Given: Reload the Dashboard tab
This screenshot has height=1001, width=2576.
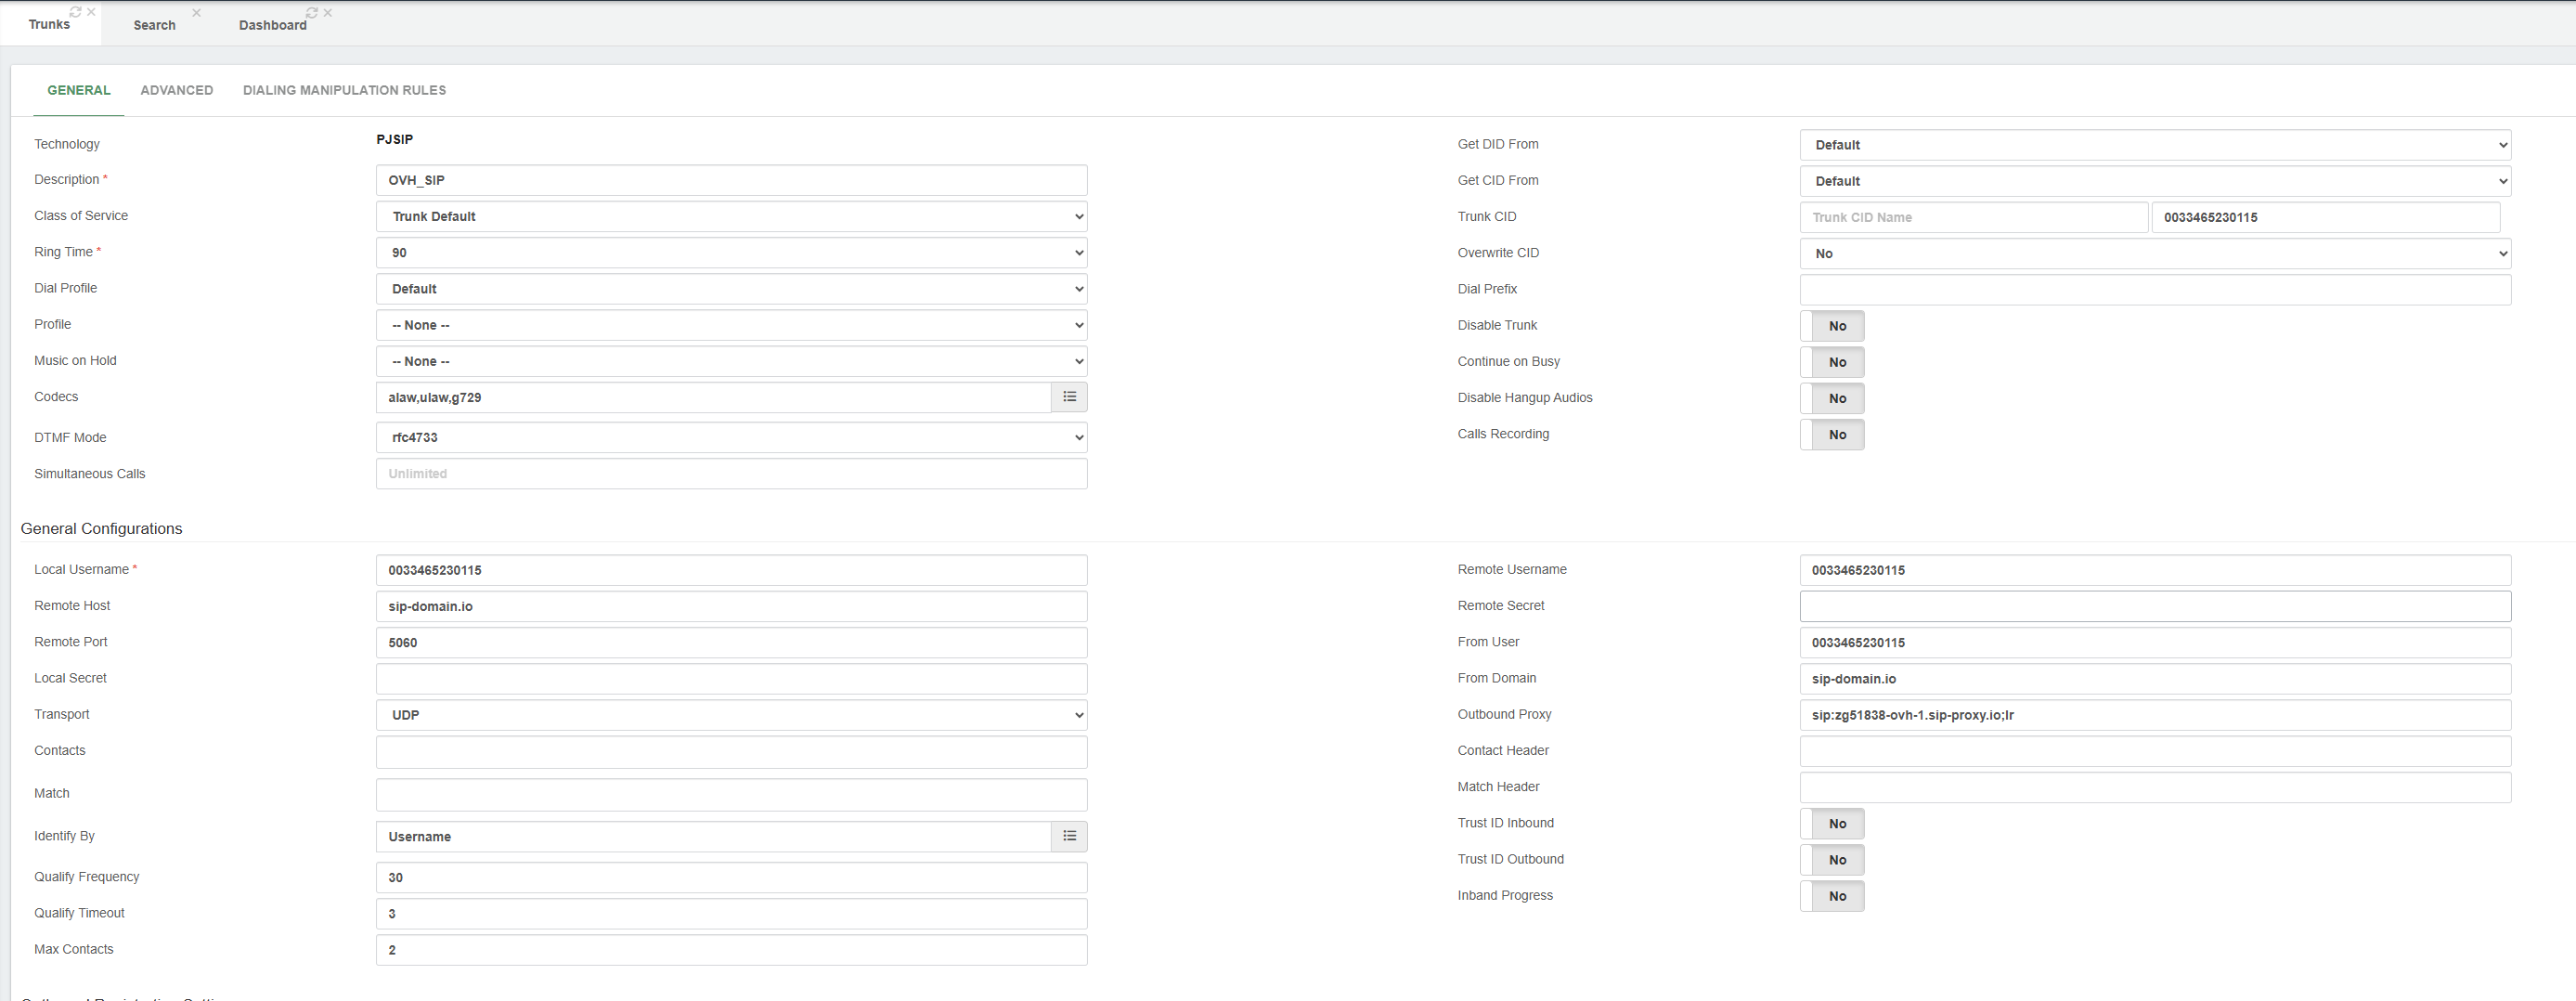Looking at the screenshot, I should pos(311,13).
